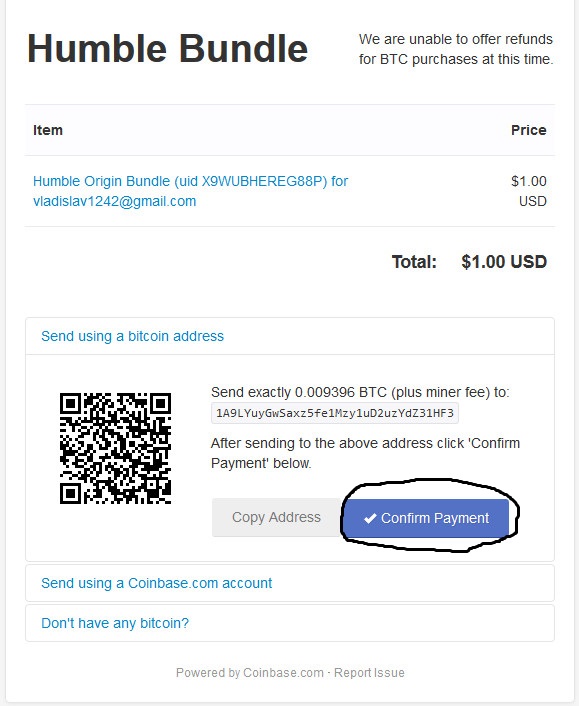579x706 pixels.
Task: Click the Confirm Payment button
Action: pyautogui.click(x=426, y=518)
